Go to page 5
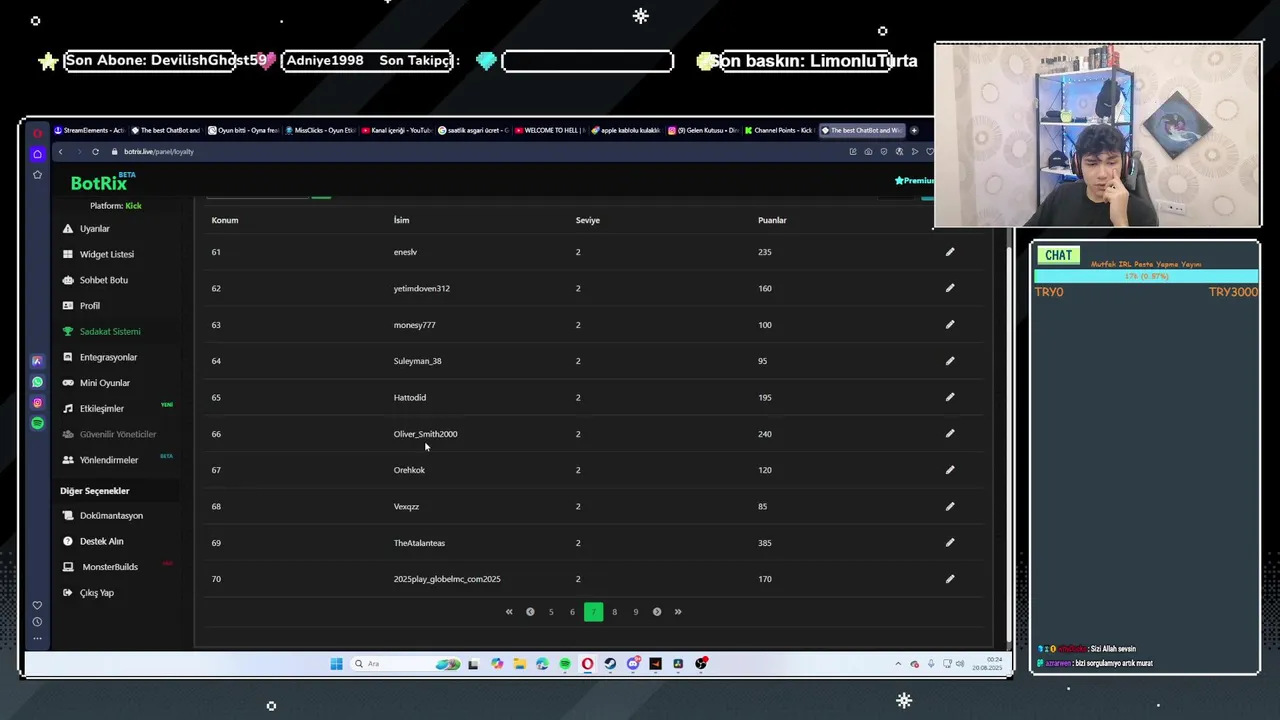The width and height of the screenshot is (1280, 720). [x=551, y=612]
